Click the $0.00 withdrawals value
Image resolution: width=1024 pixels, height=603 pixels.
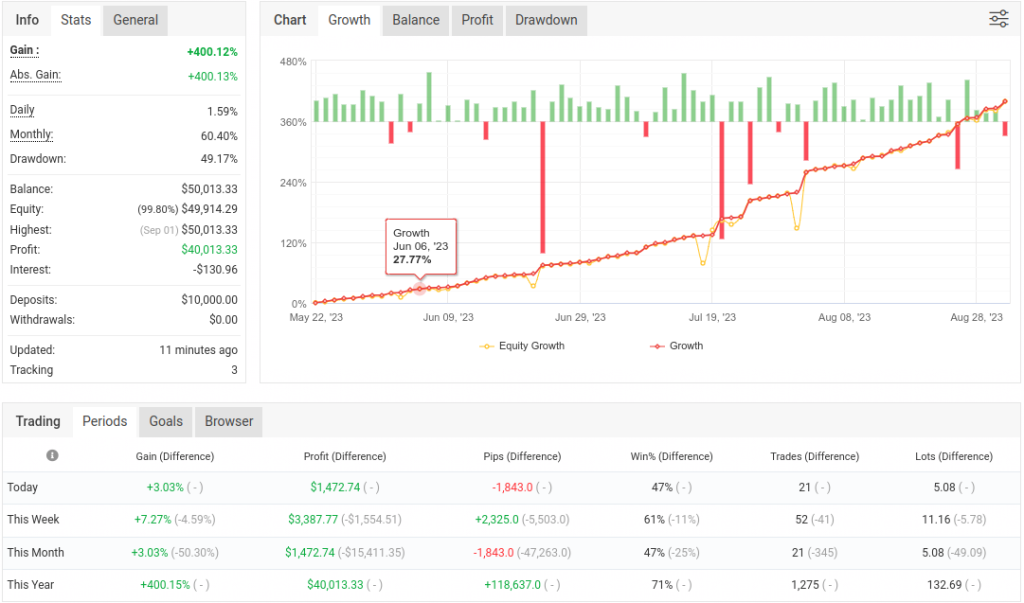[x=223, y=319]
